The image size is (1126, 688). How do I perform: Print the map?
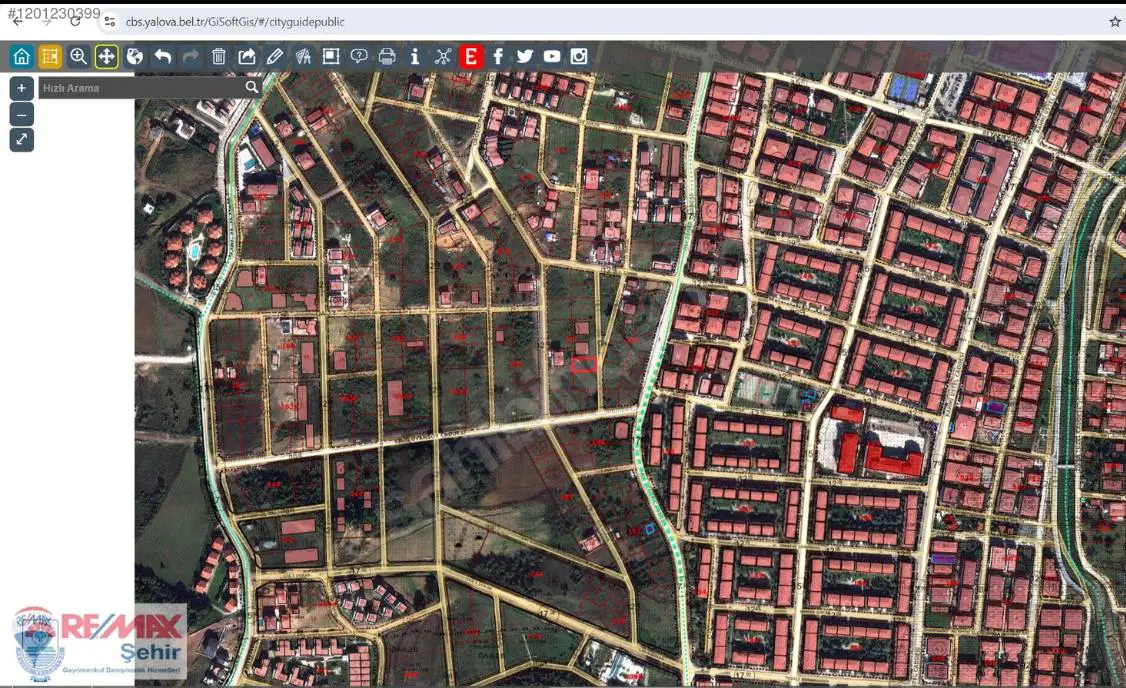click(386, 56)
